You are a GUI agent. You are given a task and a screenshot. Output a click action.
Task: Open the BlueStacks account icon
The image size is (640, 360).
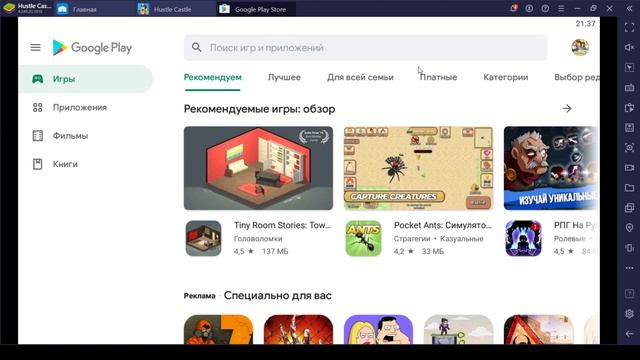529,8
